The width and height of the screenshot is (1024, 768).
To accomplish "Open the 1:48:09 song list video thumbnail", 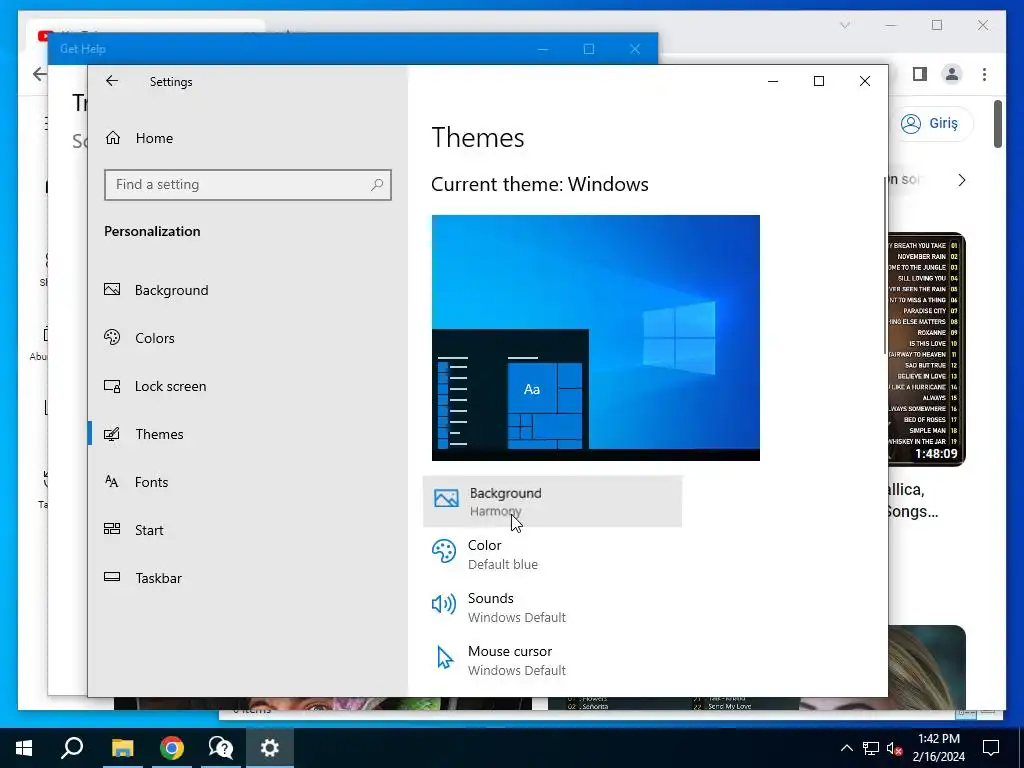I will [927, 349].
